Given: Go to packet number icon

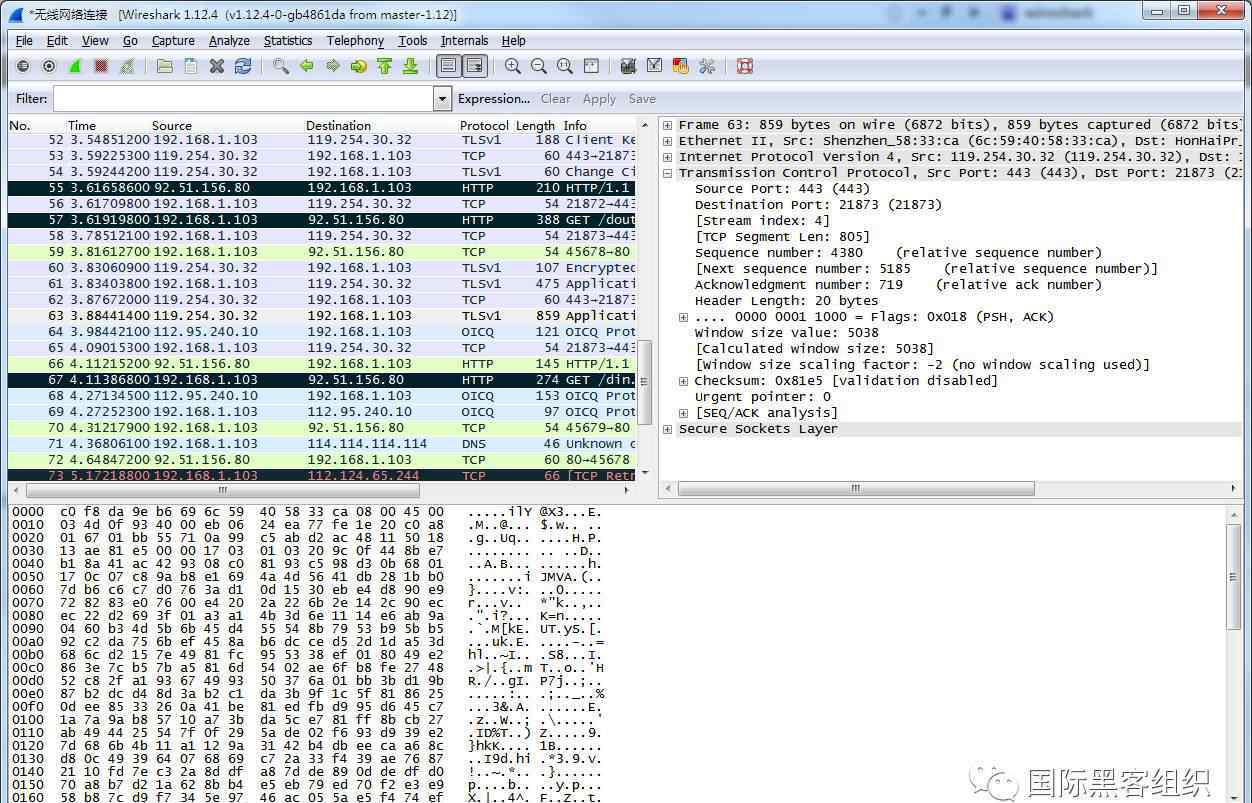Looking at the screenshot, I should [359, 66].
